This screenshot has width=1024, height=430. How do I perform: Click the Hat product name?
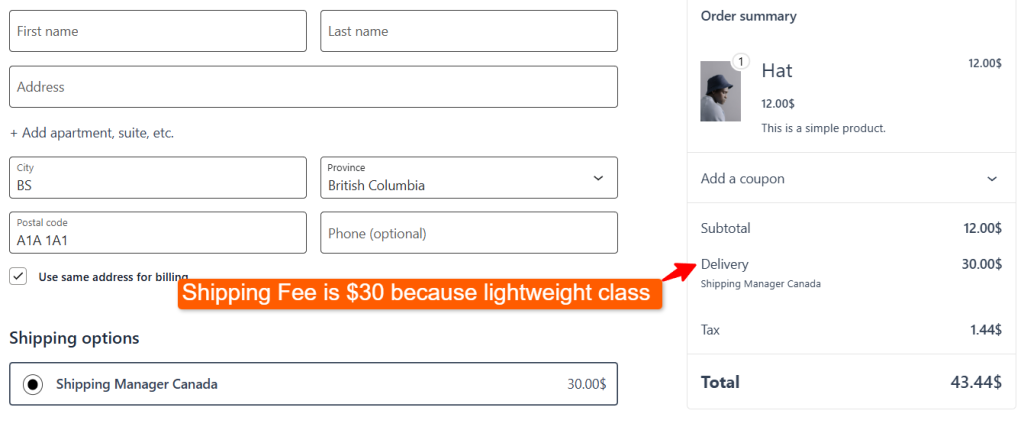pos(777,70)
